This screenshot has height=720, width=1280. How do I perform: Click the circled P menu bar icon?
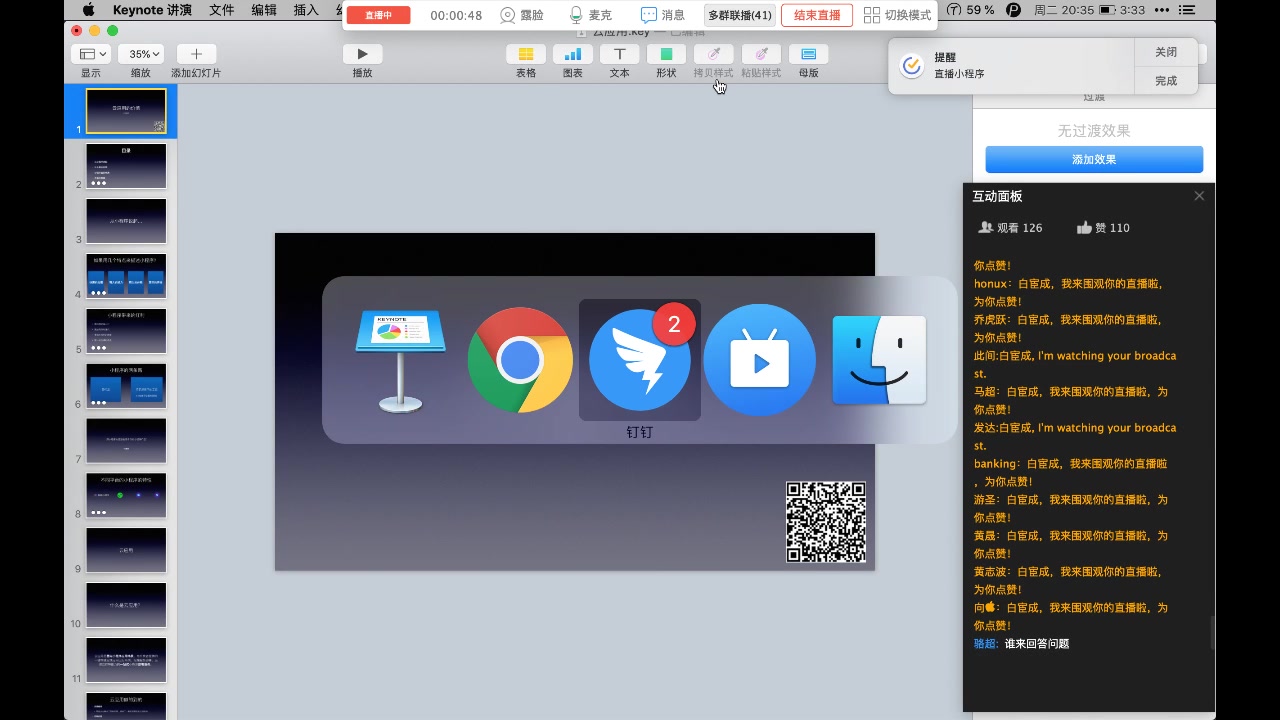1014,10
